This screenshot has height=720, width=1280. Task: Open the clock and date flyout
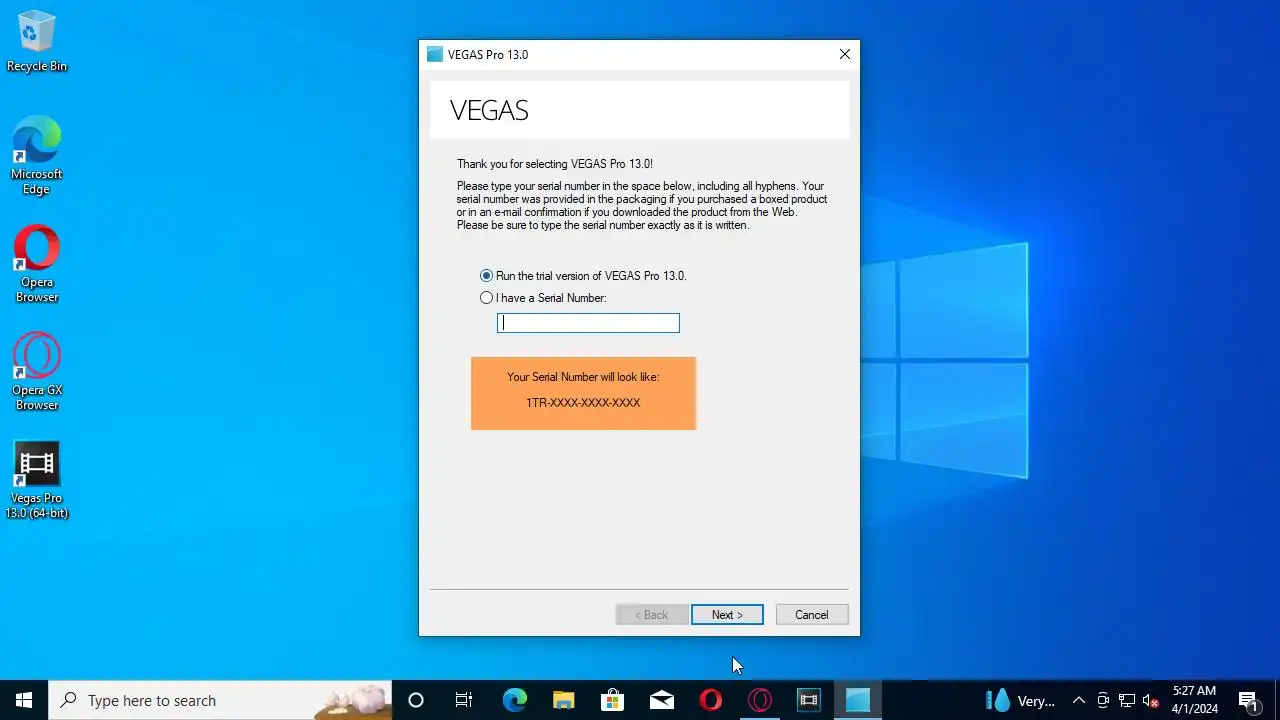pyautogui.click(x=1195, y=700)
